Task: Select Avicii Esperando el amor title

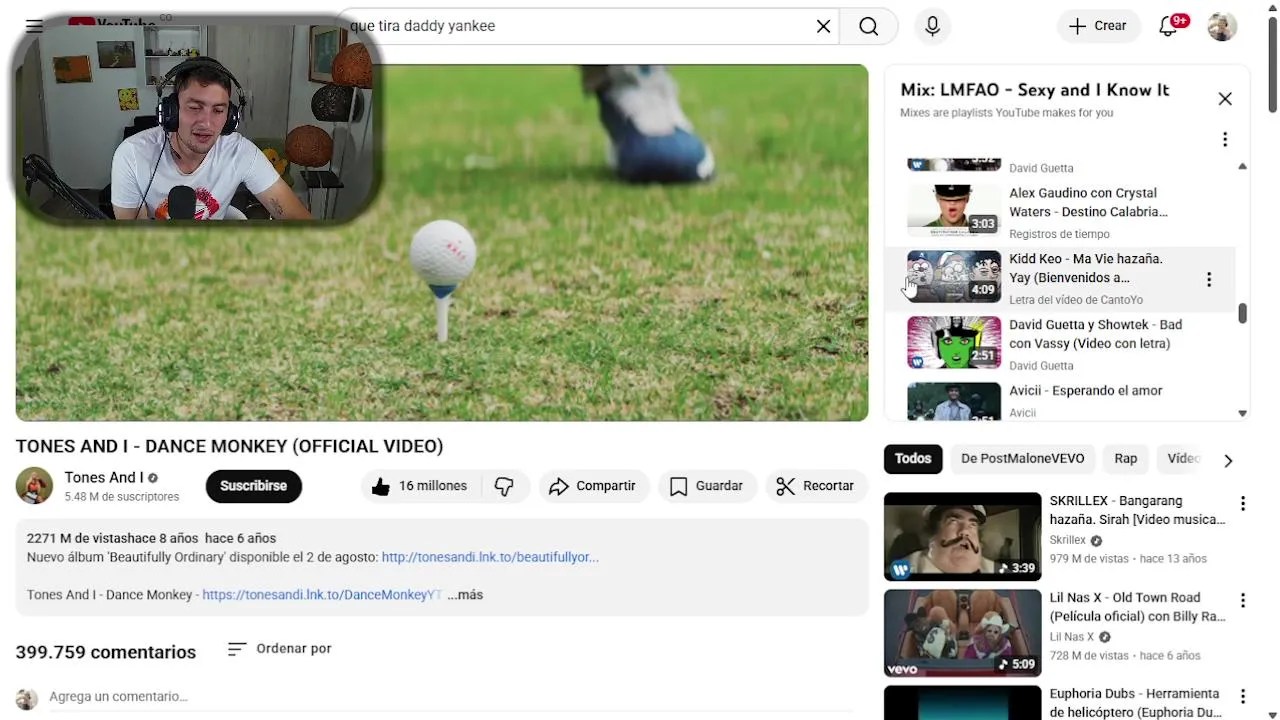Action: coord(1085,391)
